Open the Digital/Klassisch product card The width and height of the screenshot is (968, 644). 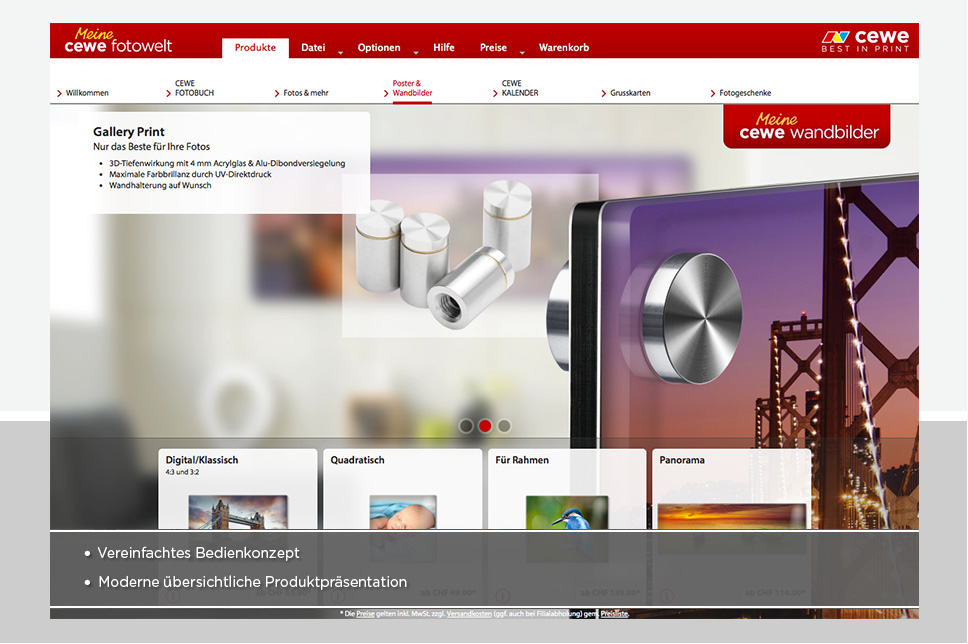coord(238,489)
